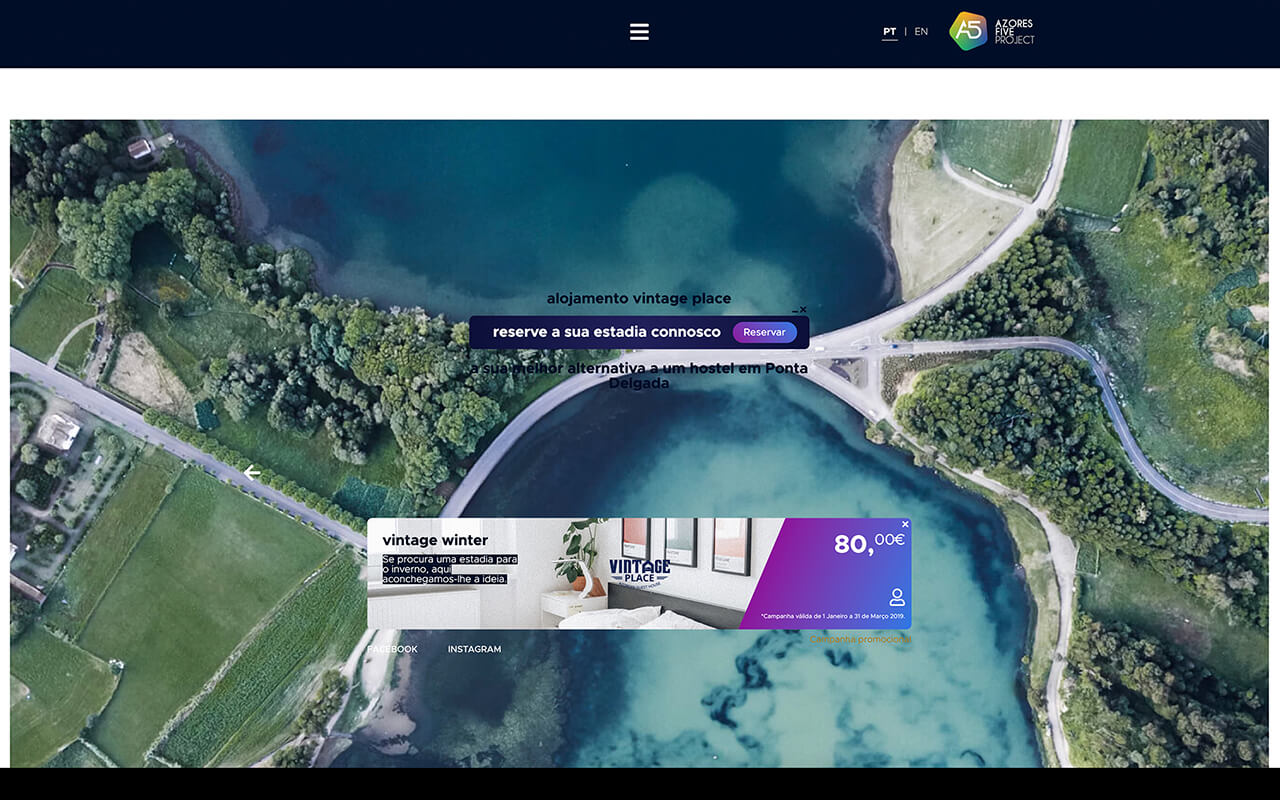Open the Instagram link
This screenshot has width=1280, height=800.
coord(474,649)
